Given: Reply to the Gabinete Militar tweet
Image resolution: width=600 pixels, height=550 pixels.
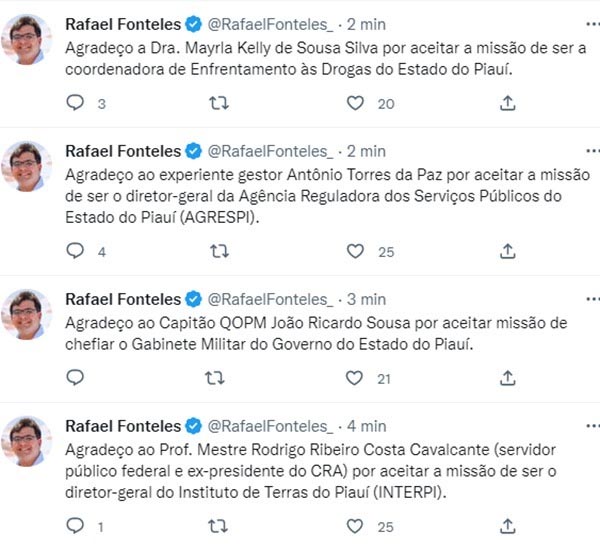Looking at the screenshot, I should [75, 378].
